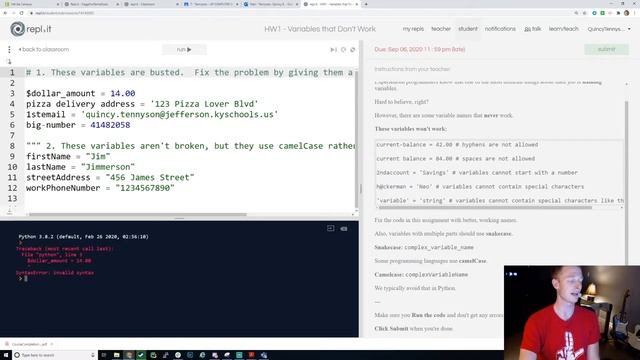Click the HW1 - Variables that Don't Work title
Viewport: 640px width, 360px height.
(320, 29)
